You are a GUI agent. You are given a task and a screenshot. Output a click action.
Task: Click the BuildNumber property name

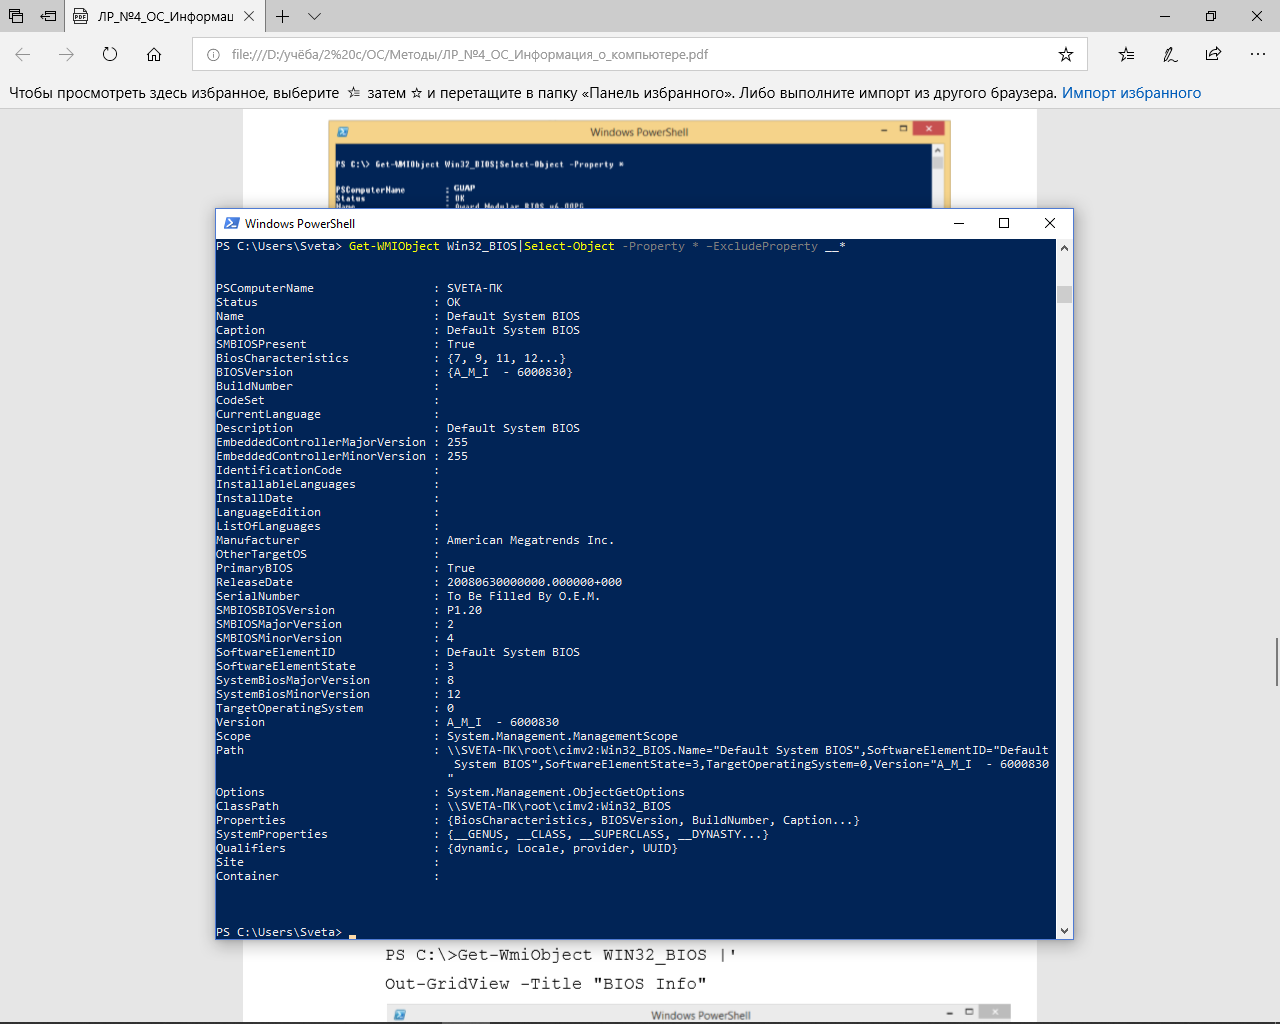(254, 386)
